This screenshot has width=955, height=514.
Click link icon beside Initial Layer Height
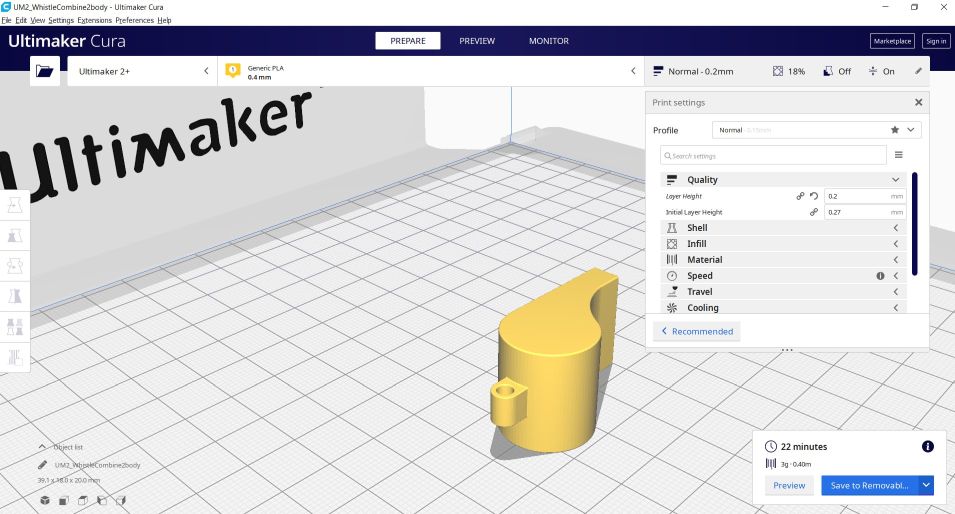[x=814, y=212]
